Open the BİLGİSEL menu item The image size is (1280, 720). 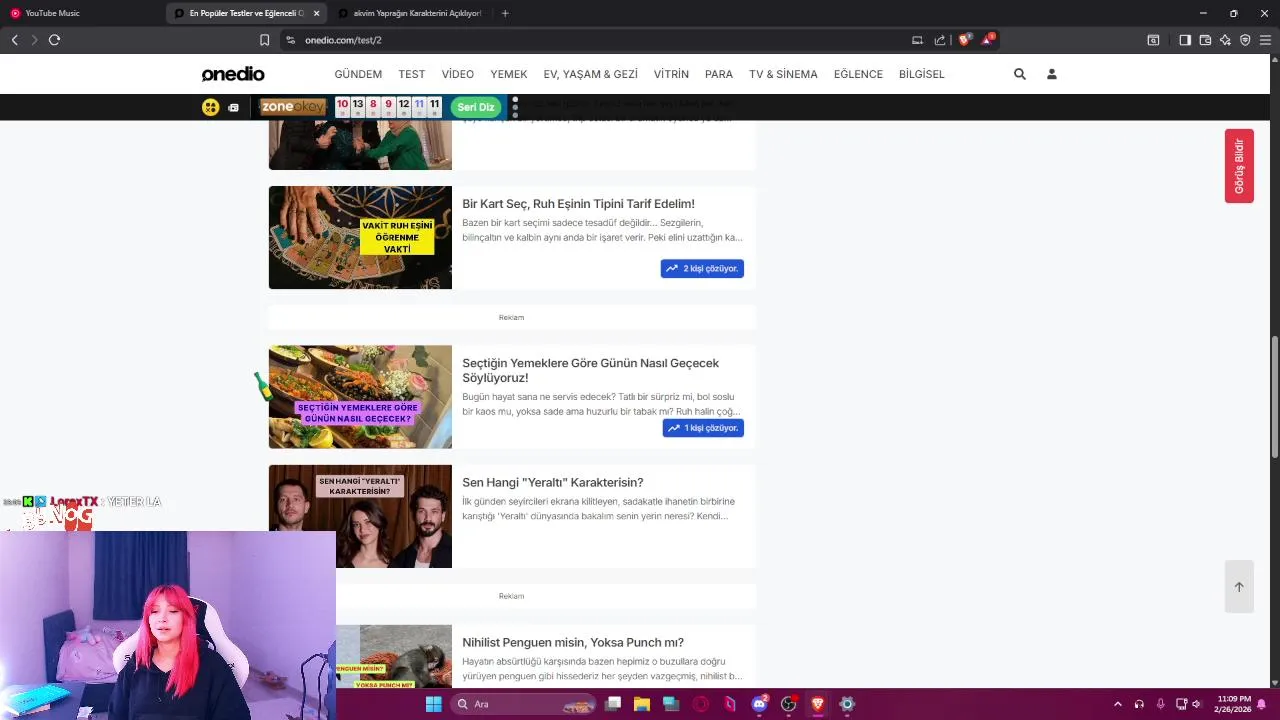pos(922,74)
